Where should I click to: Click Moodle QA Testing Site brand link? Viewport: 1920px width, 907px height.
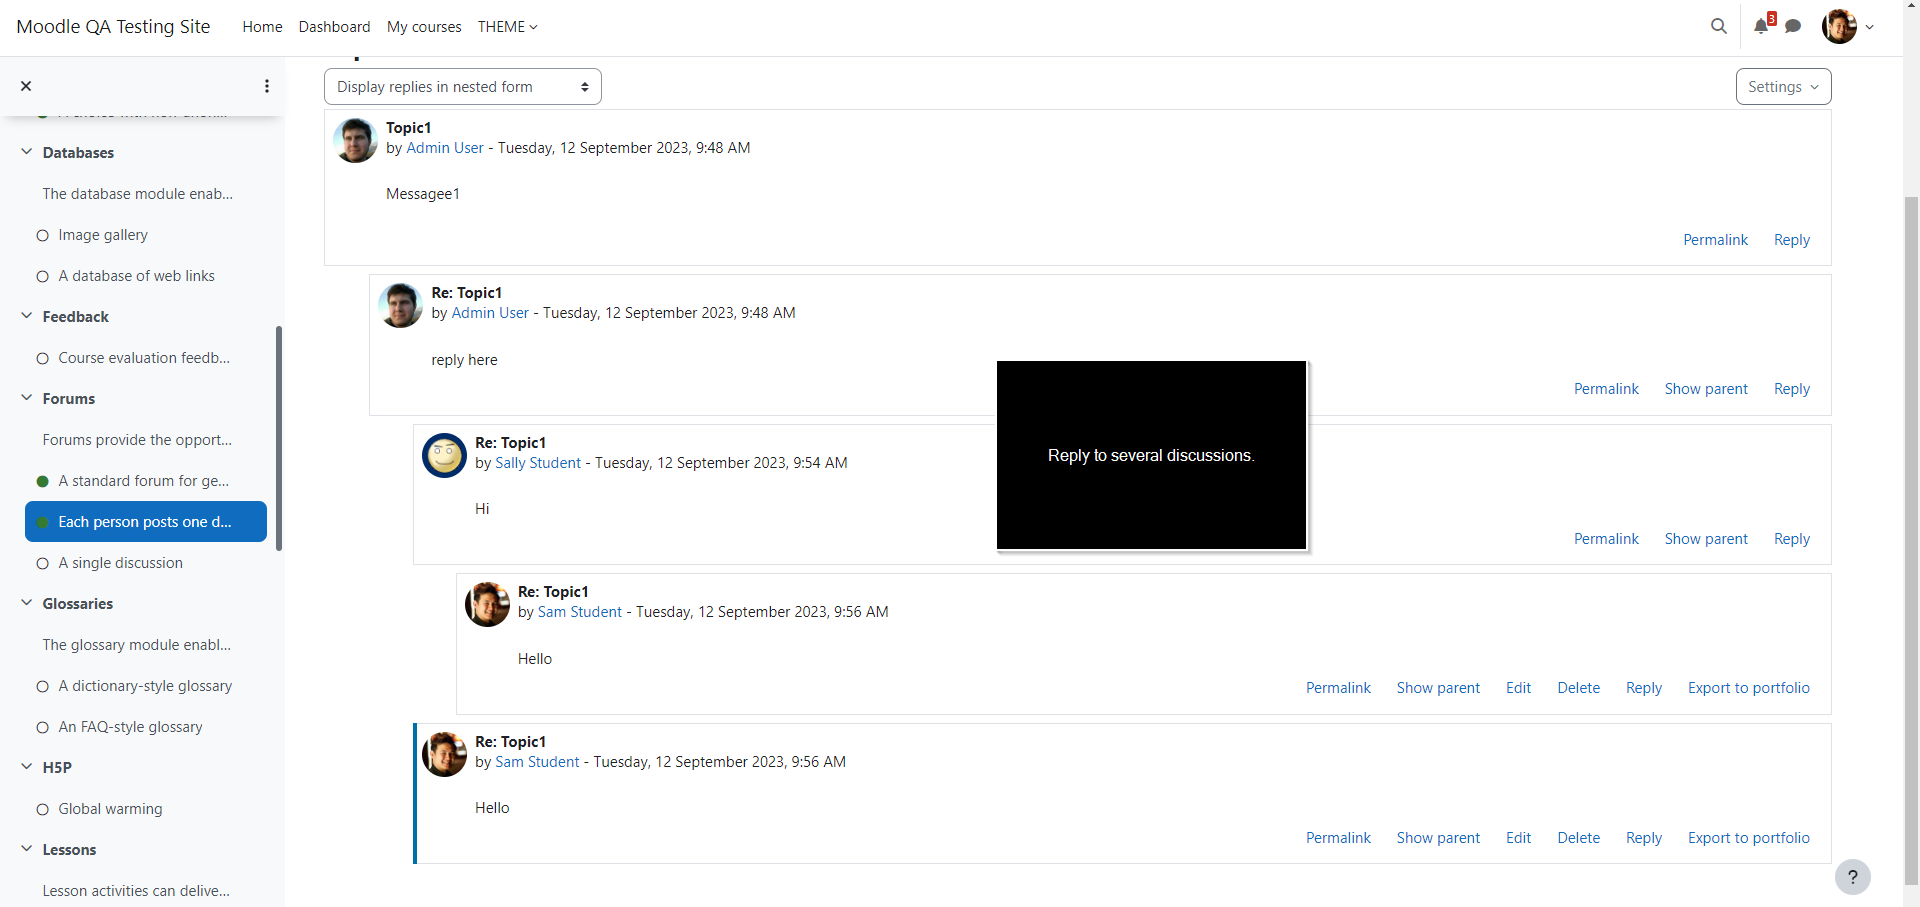[x=113, y=27]
